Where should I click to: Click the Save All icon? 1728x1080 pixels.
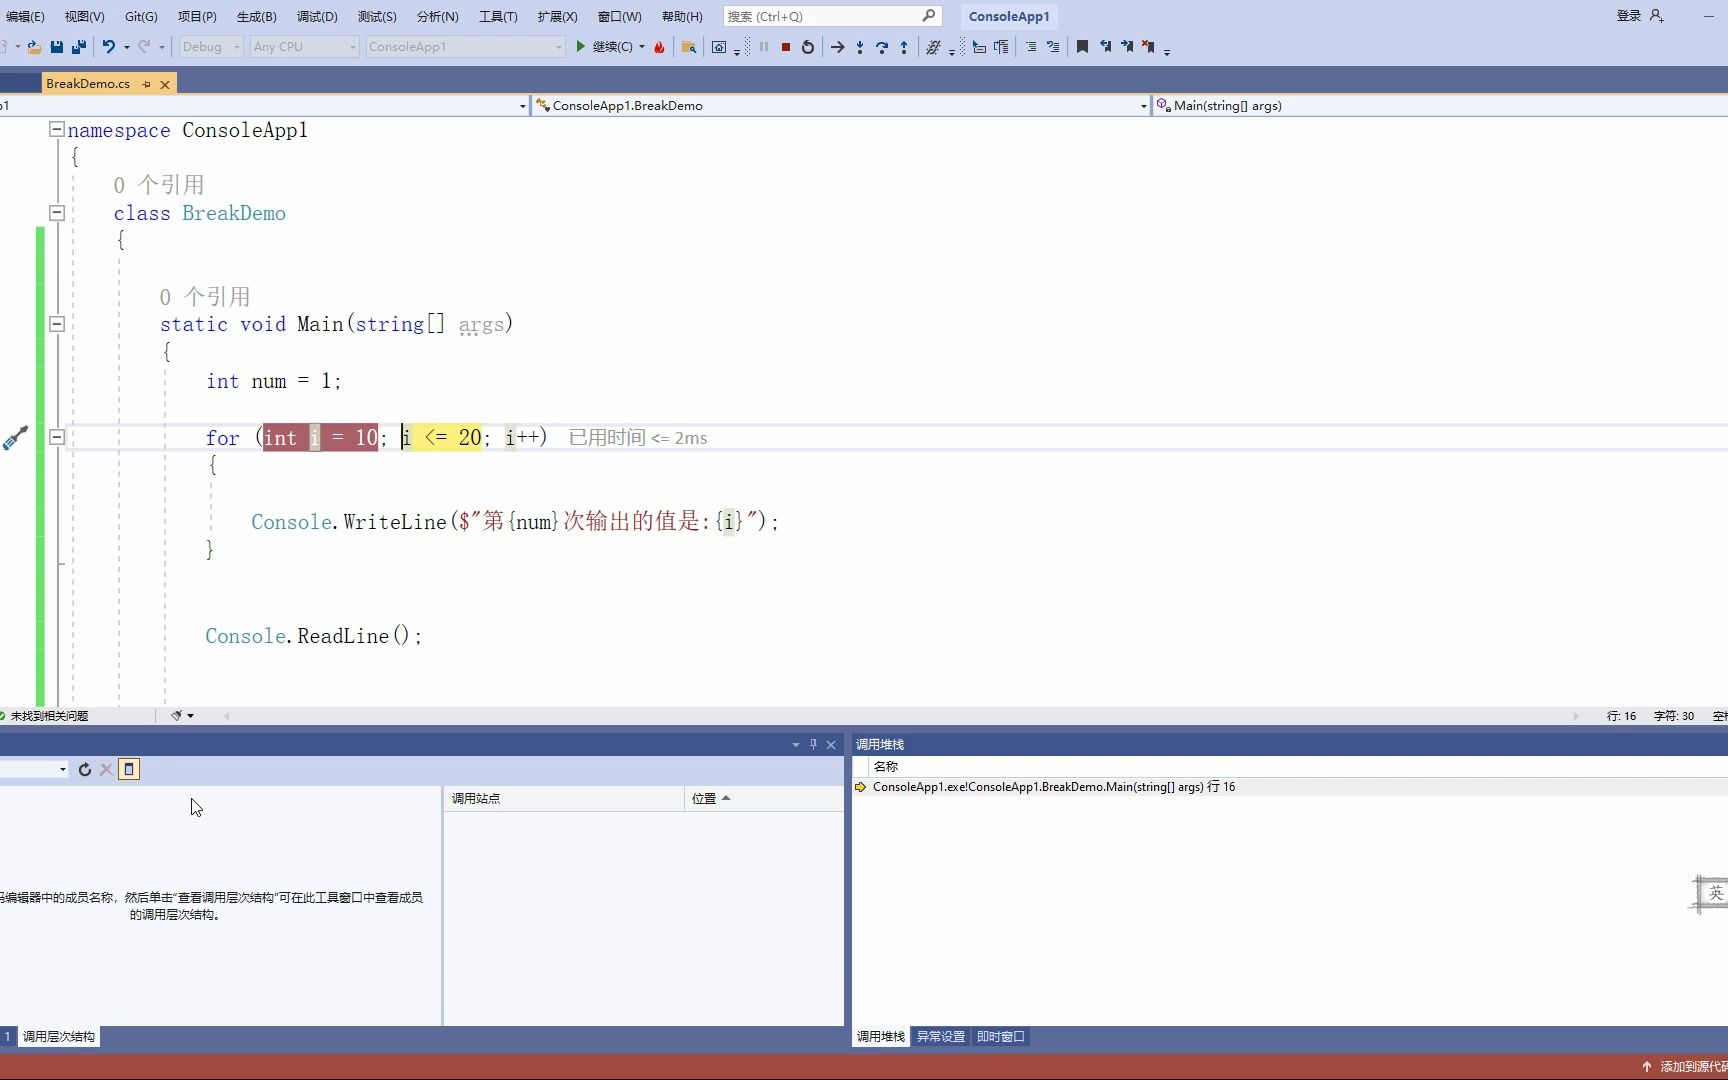(79, 47)
